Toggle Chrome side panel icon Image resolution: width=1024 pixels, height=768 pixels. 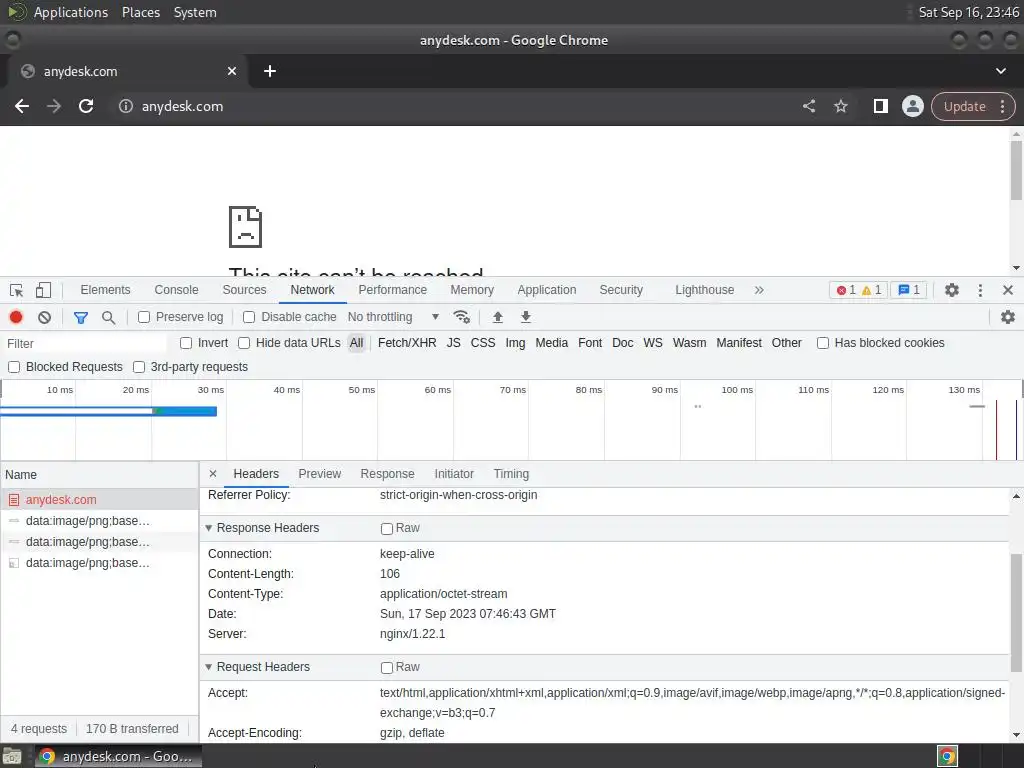(880, 106)
